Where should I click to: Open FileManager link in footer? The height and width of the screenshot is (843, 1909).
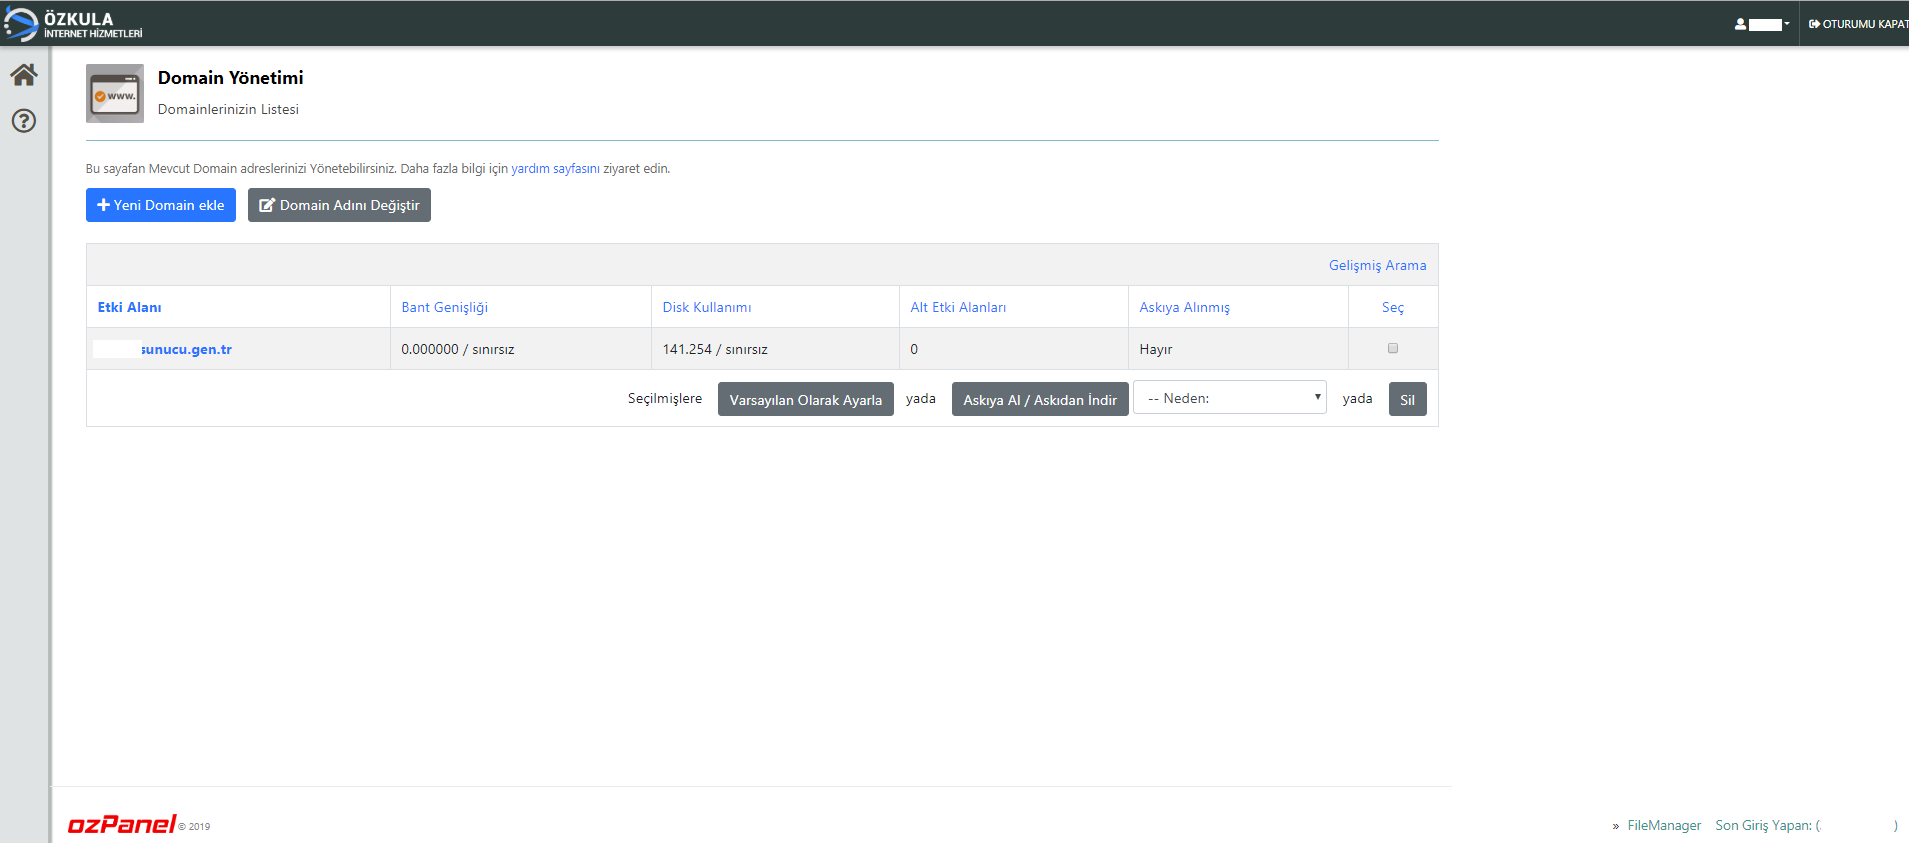(x=1663, y=825)
